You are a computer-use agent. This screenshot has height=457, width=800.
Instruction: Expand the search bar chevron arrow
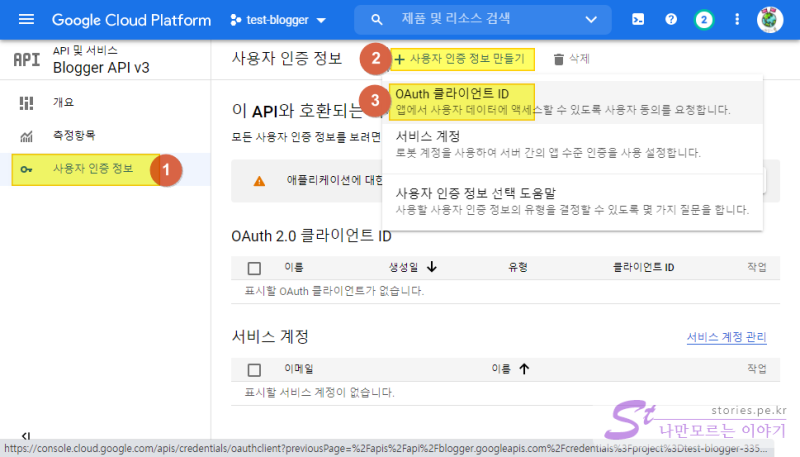point(591,20)
